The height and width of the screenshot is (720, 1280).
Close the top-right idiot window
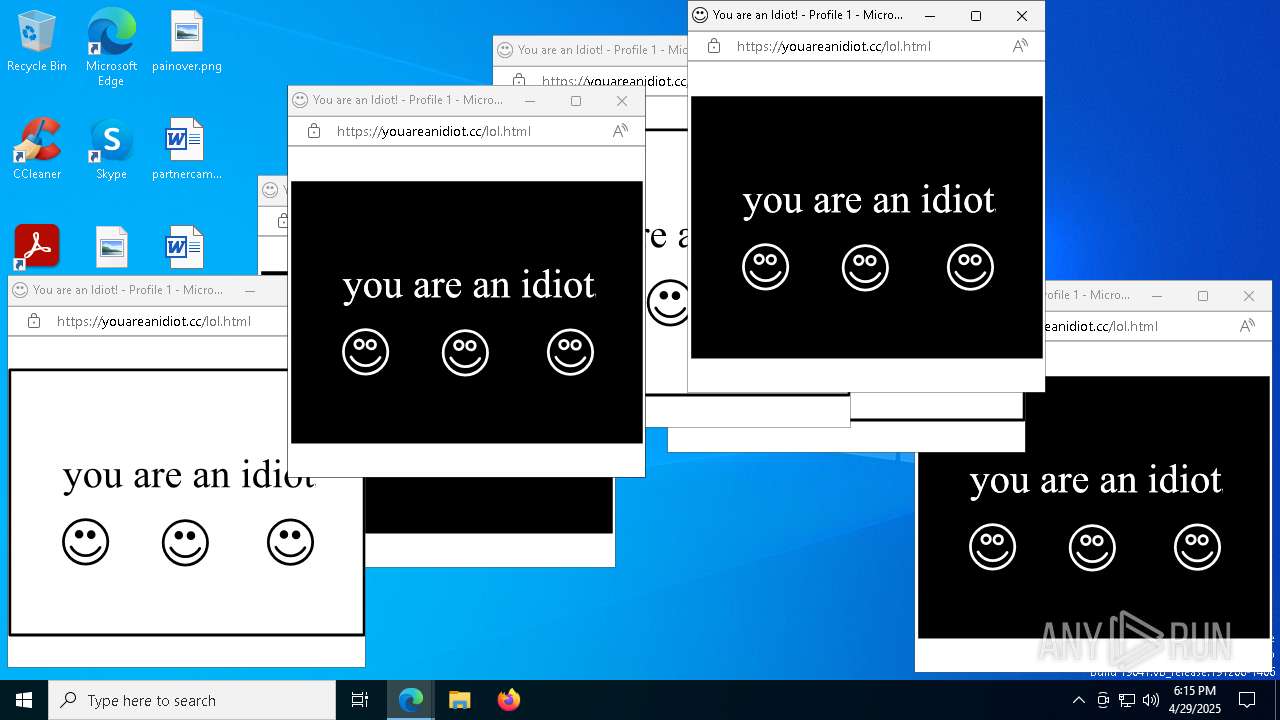pos(1022,16)
